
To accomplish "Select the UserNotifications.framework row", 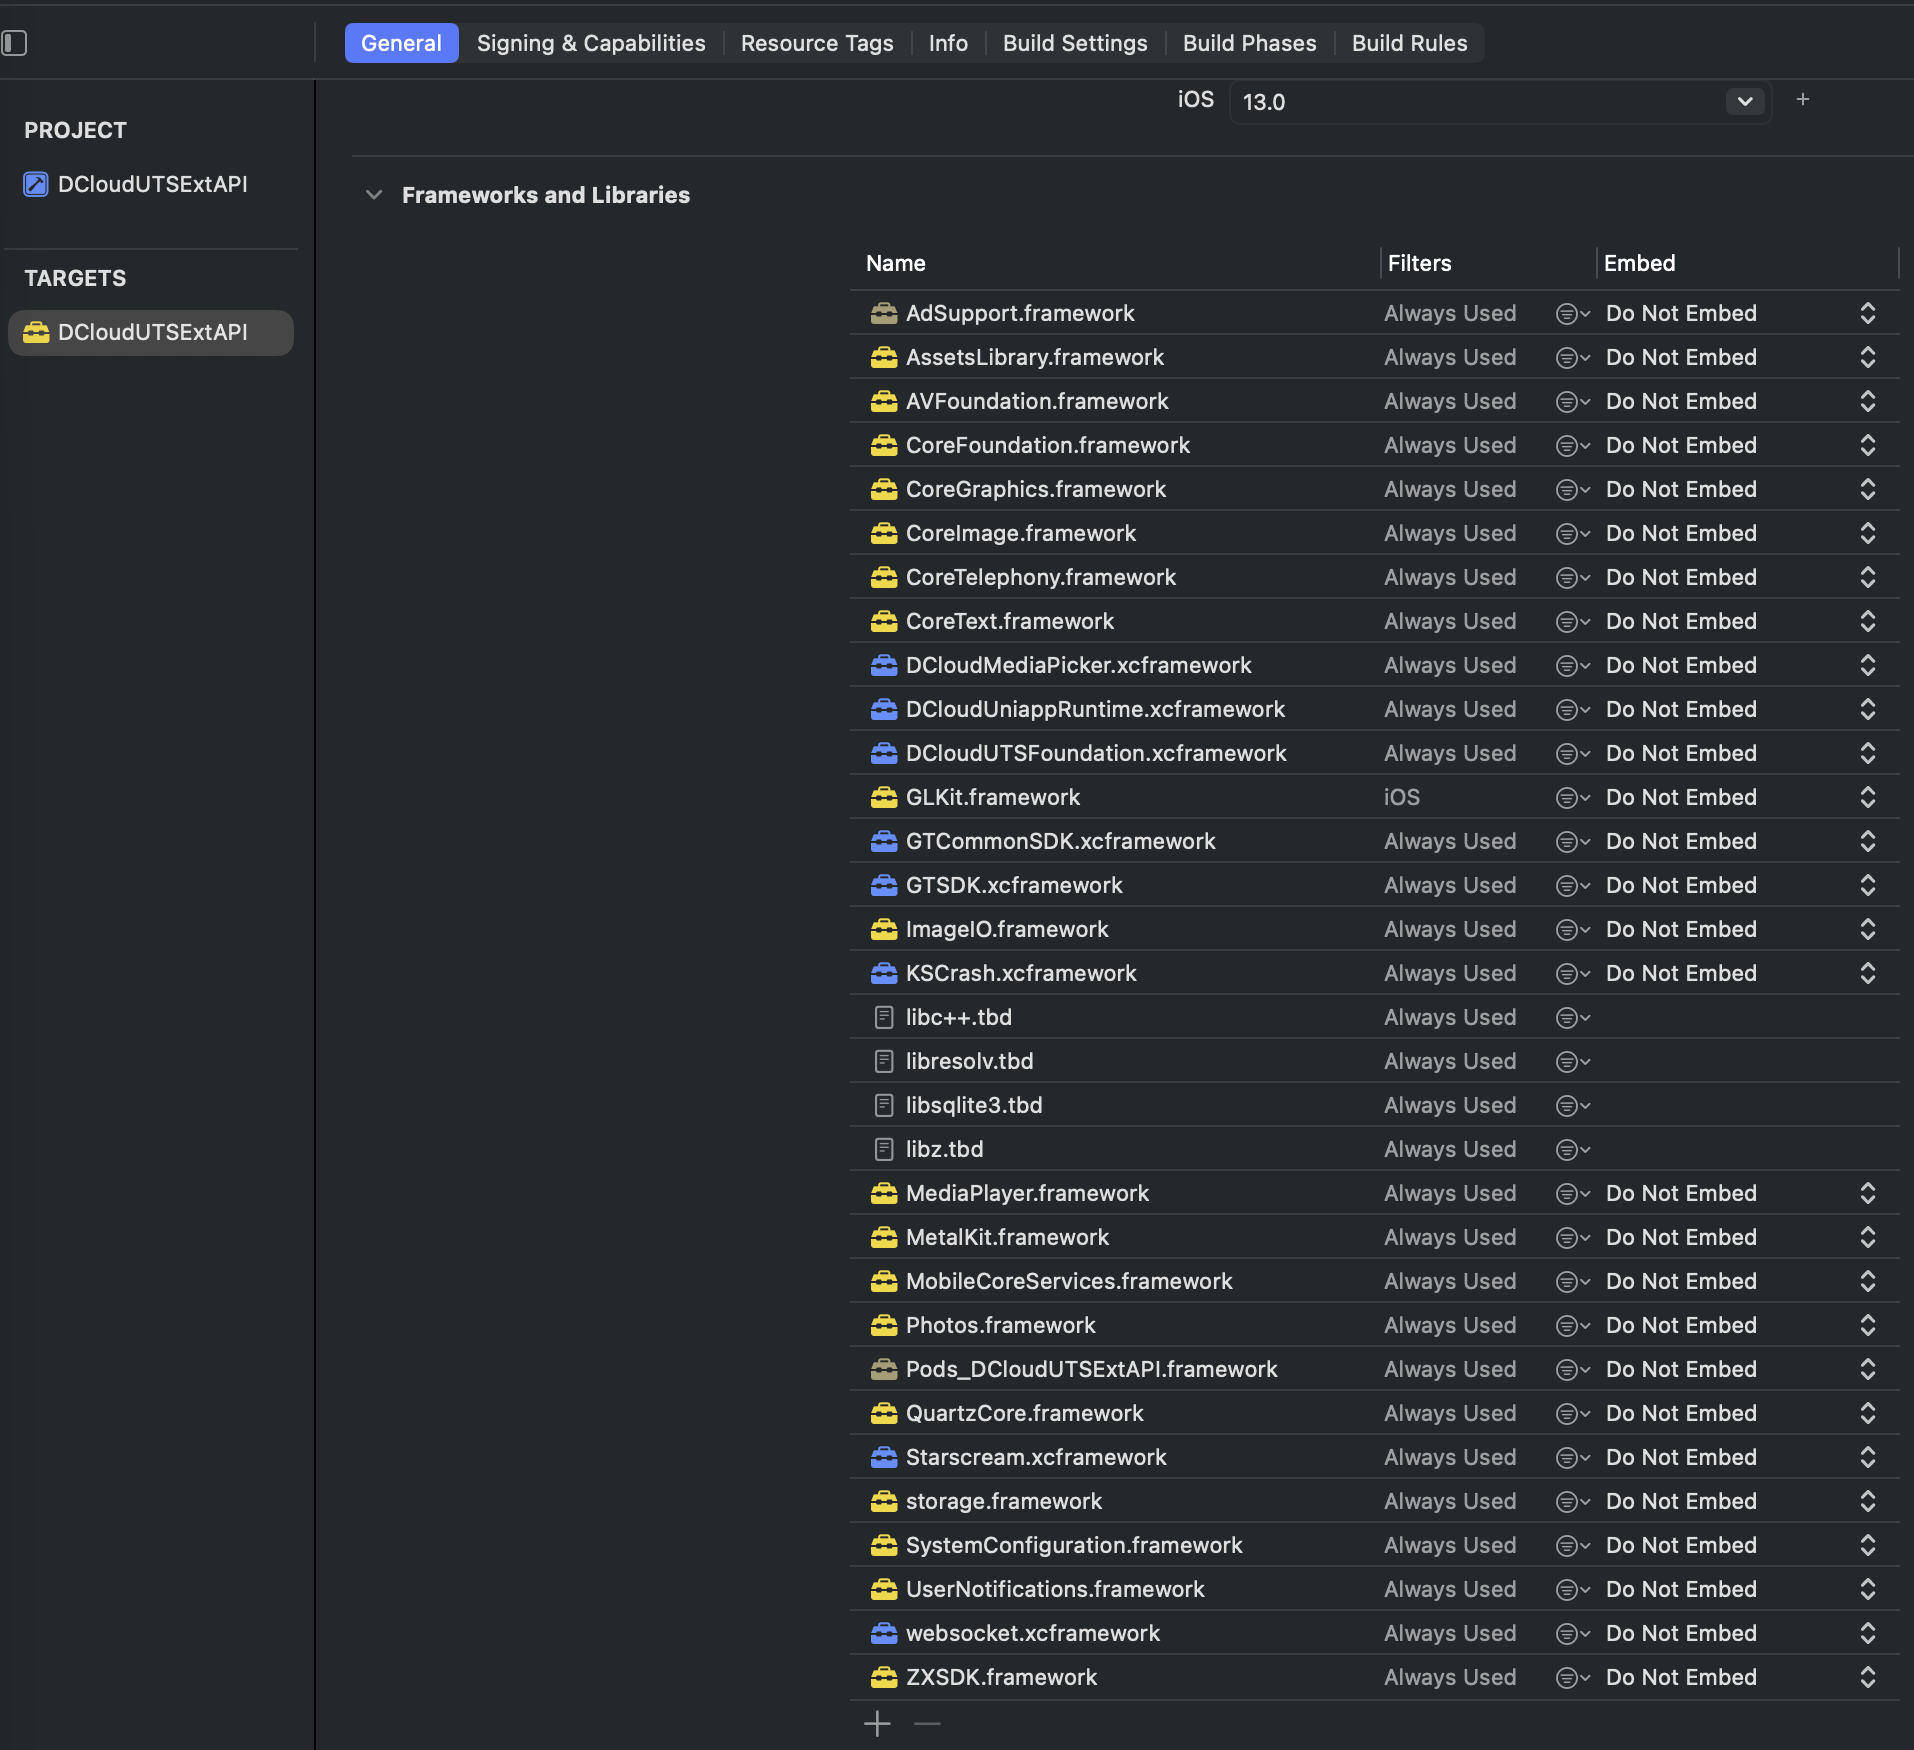I will point(1375,1589).
